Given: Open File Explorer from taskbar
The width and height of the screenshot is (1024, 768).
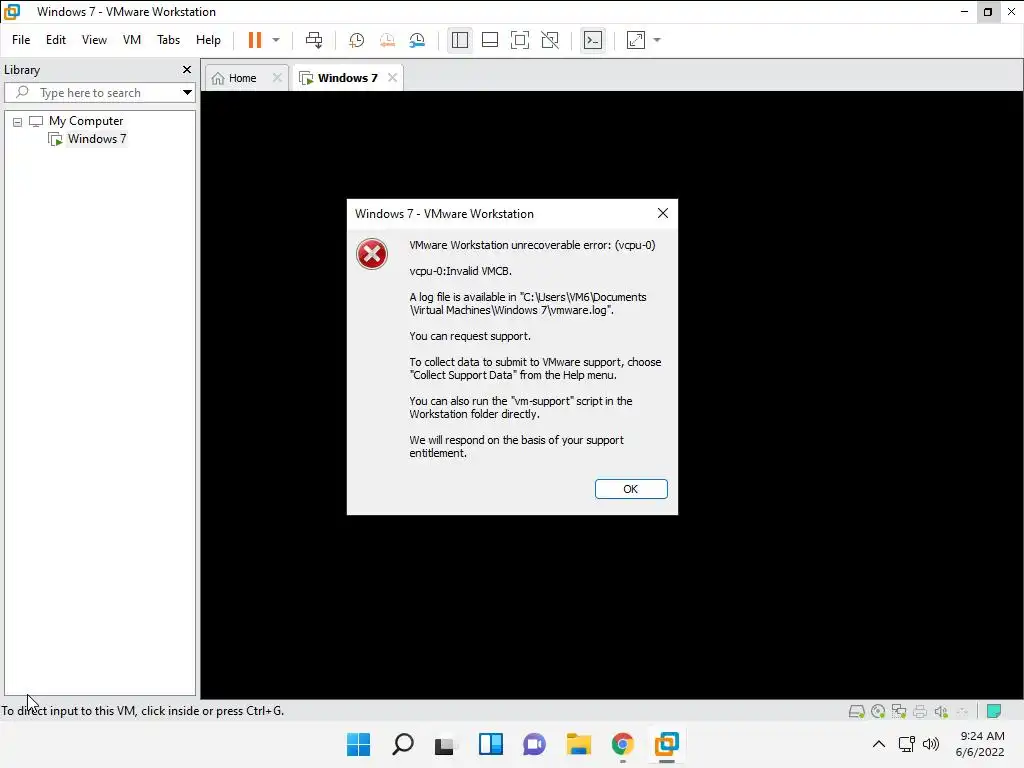Looking at the screenshot, I should tap(579, 744).
